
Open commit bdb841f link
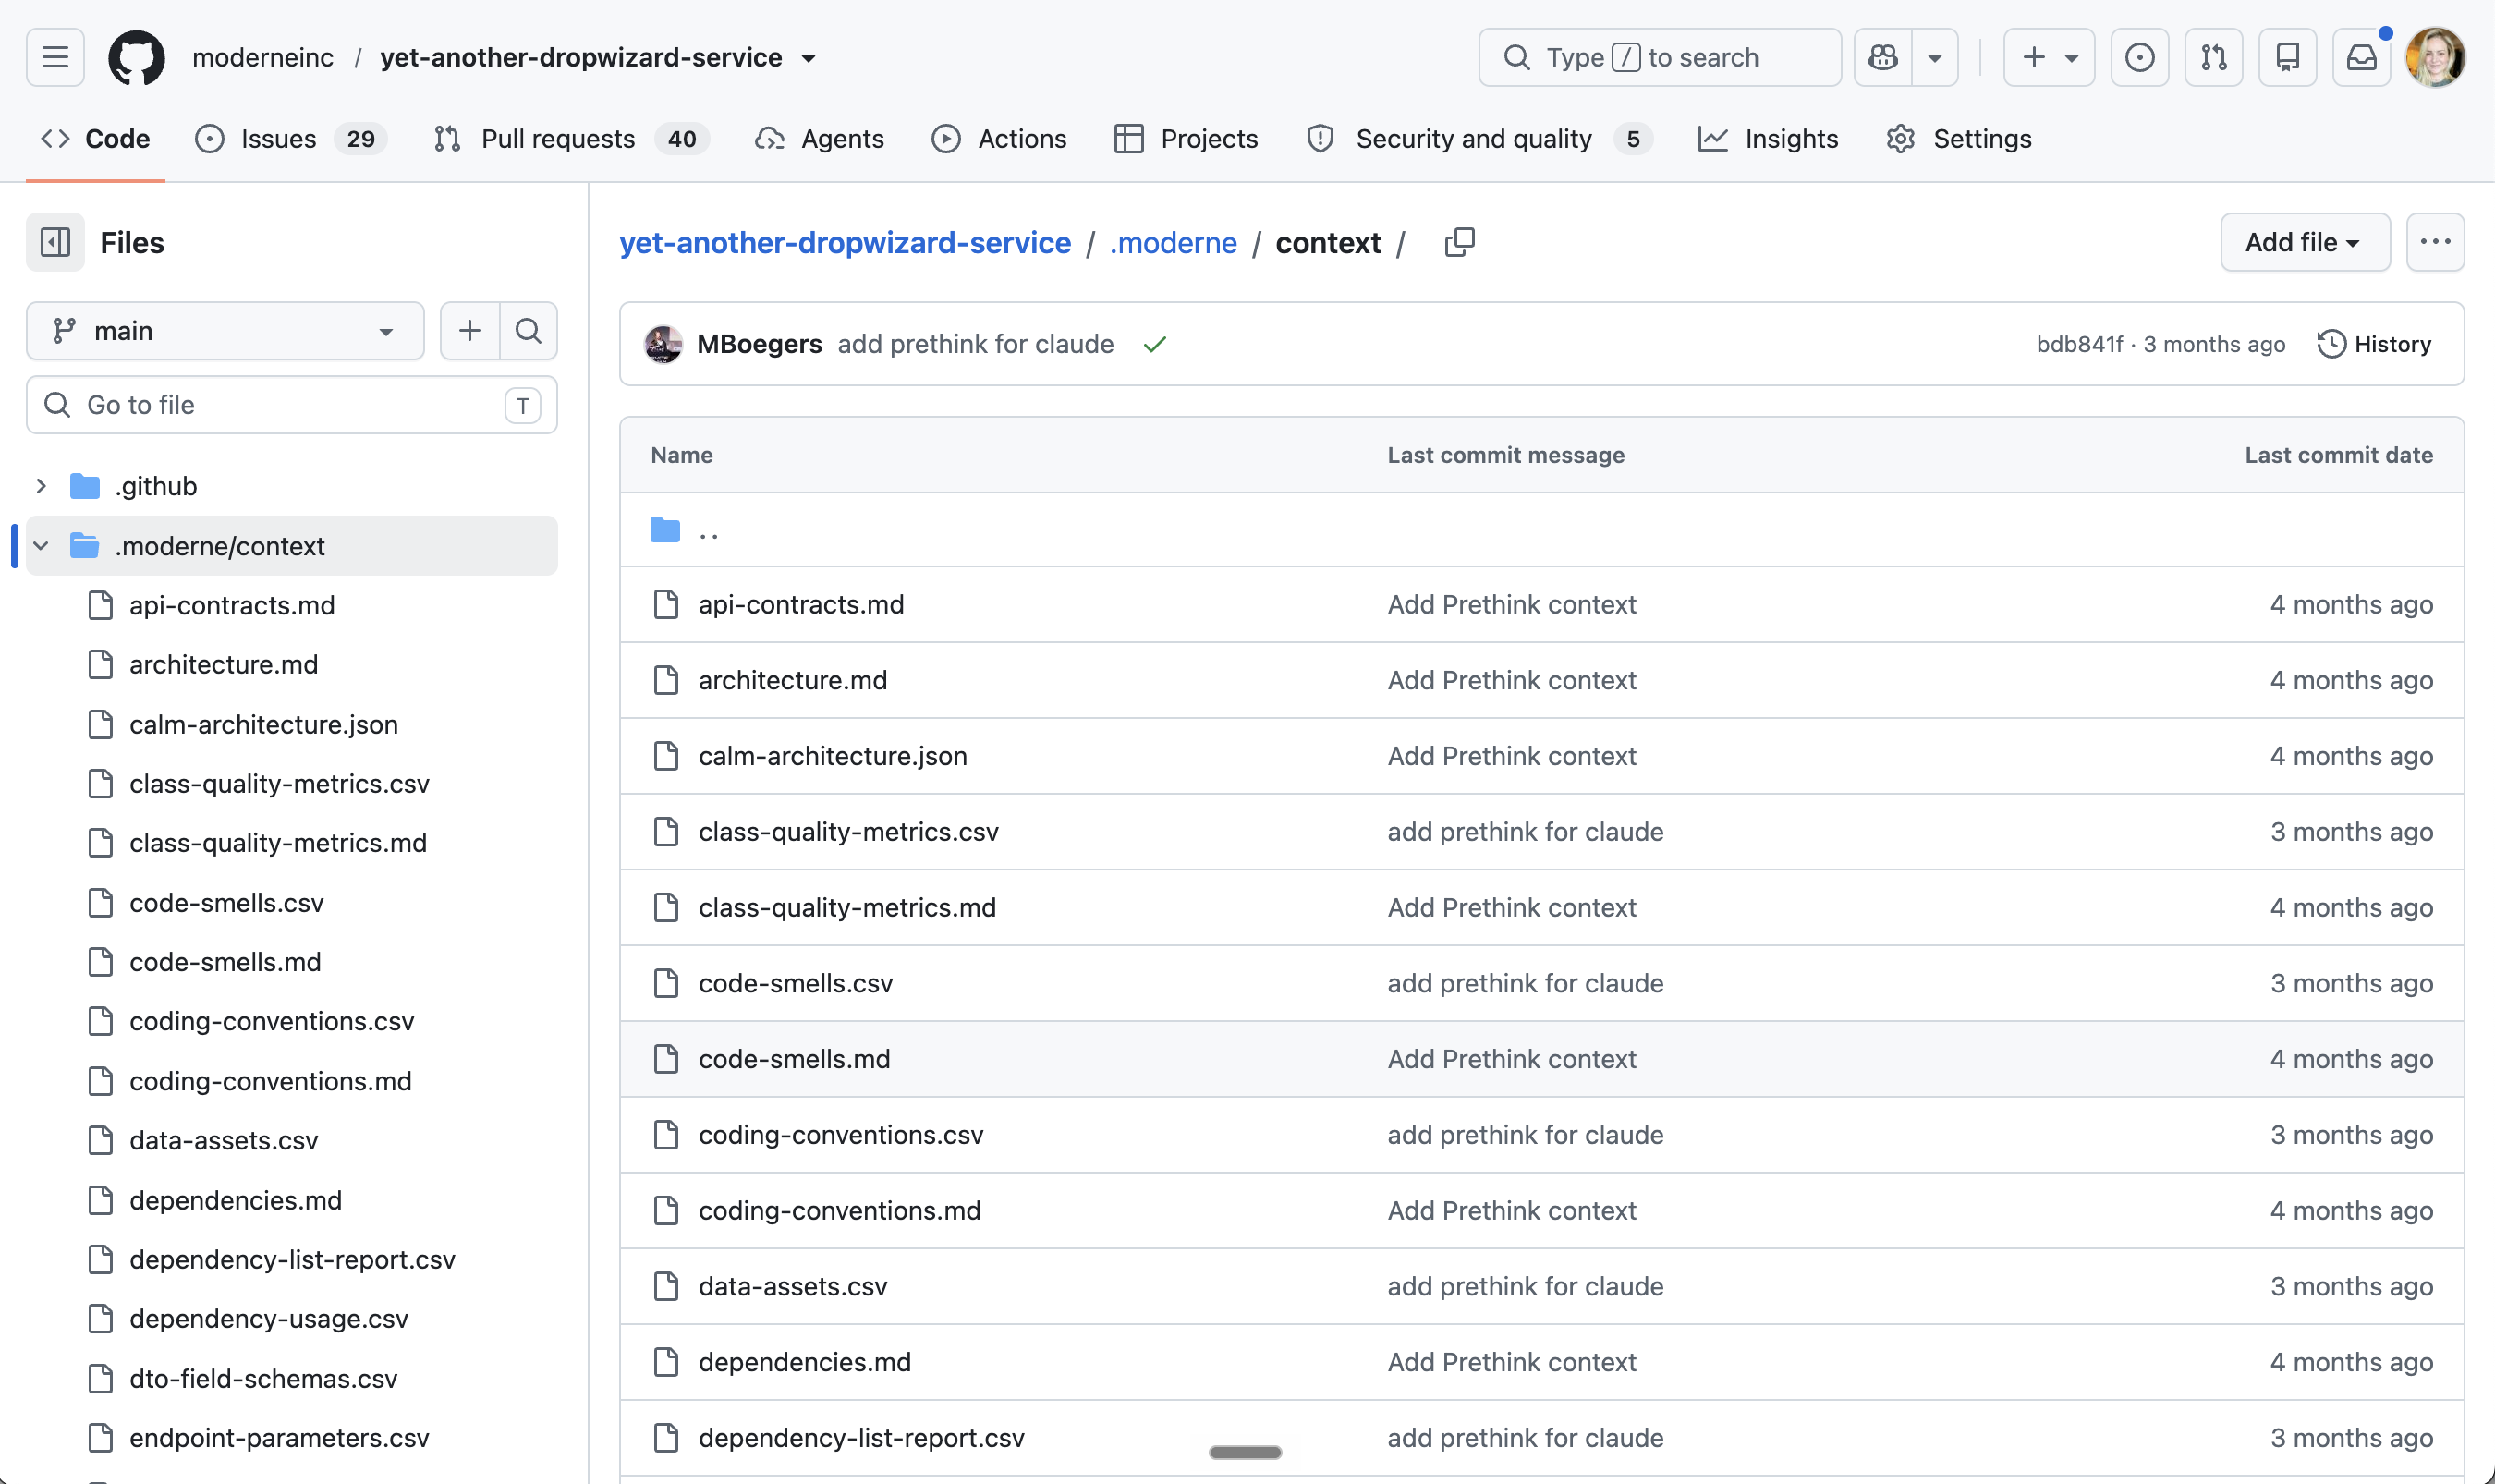coord(2079,344)
